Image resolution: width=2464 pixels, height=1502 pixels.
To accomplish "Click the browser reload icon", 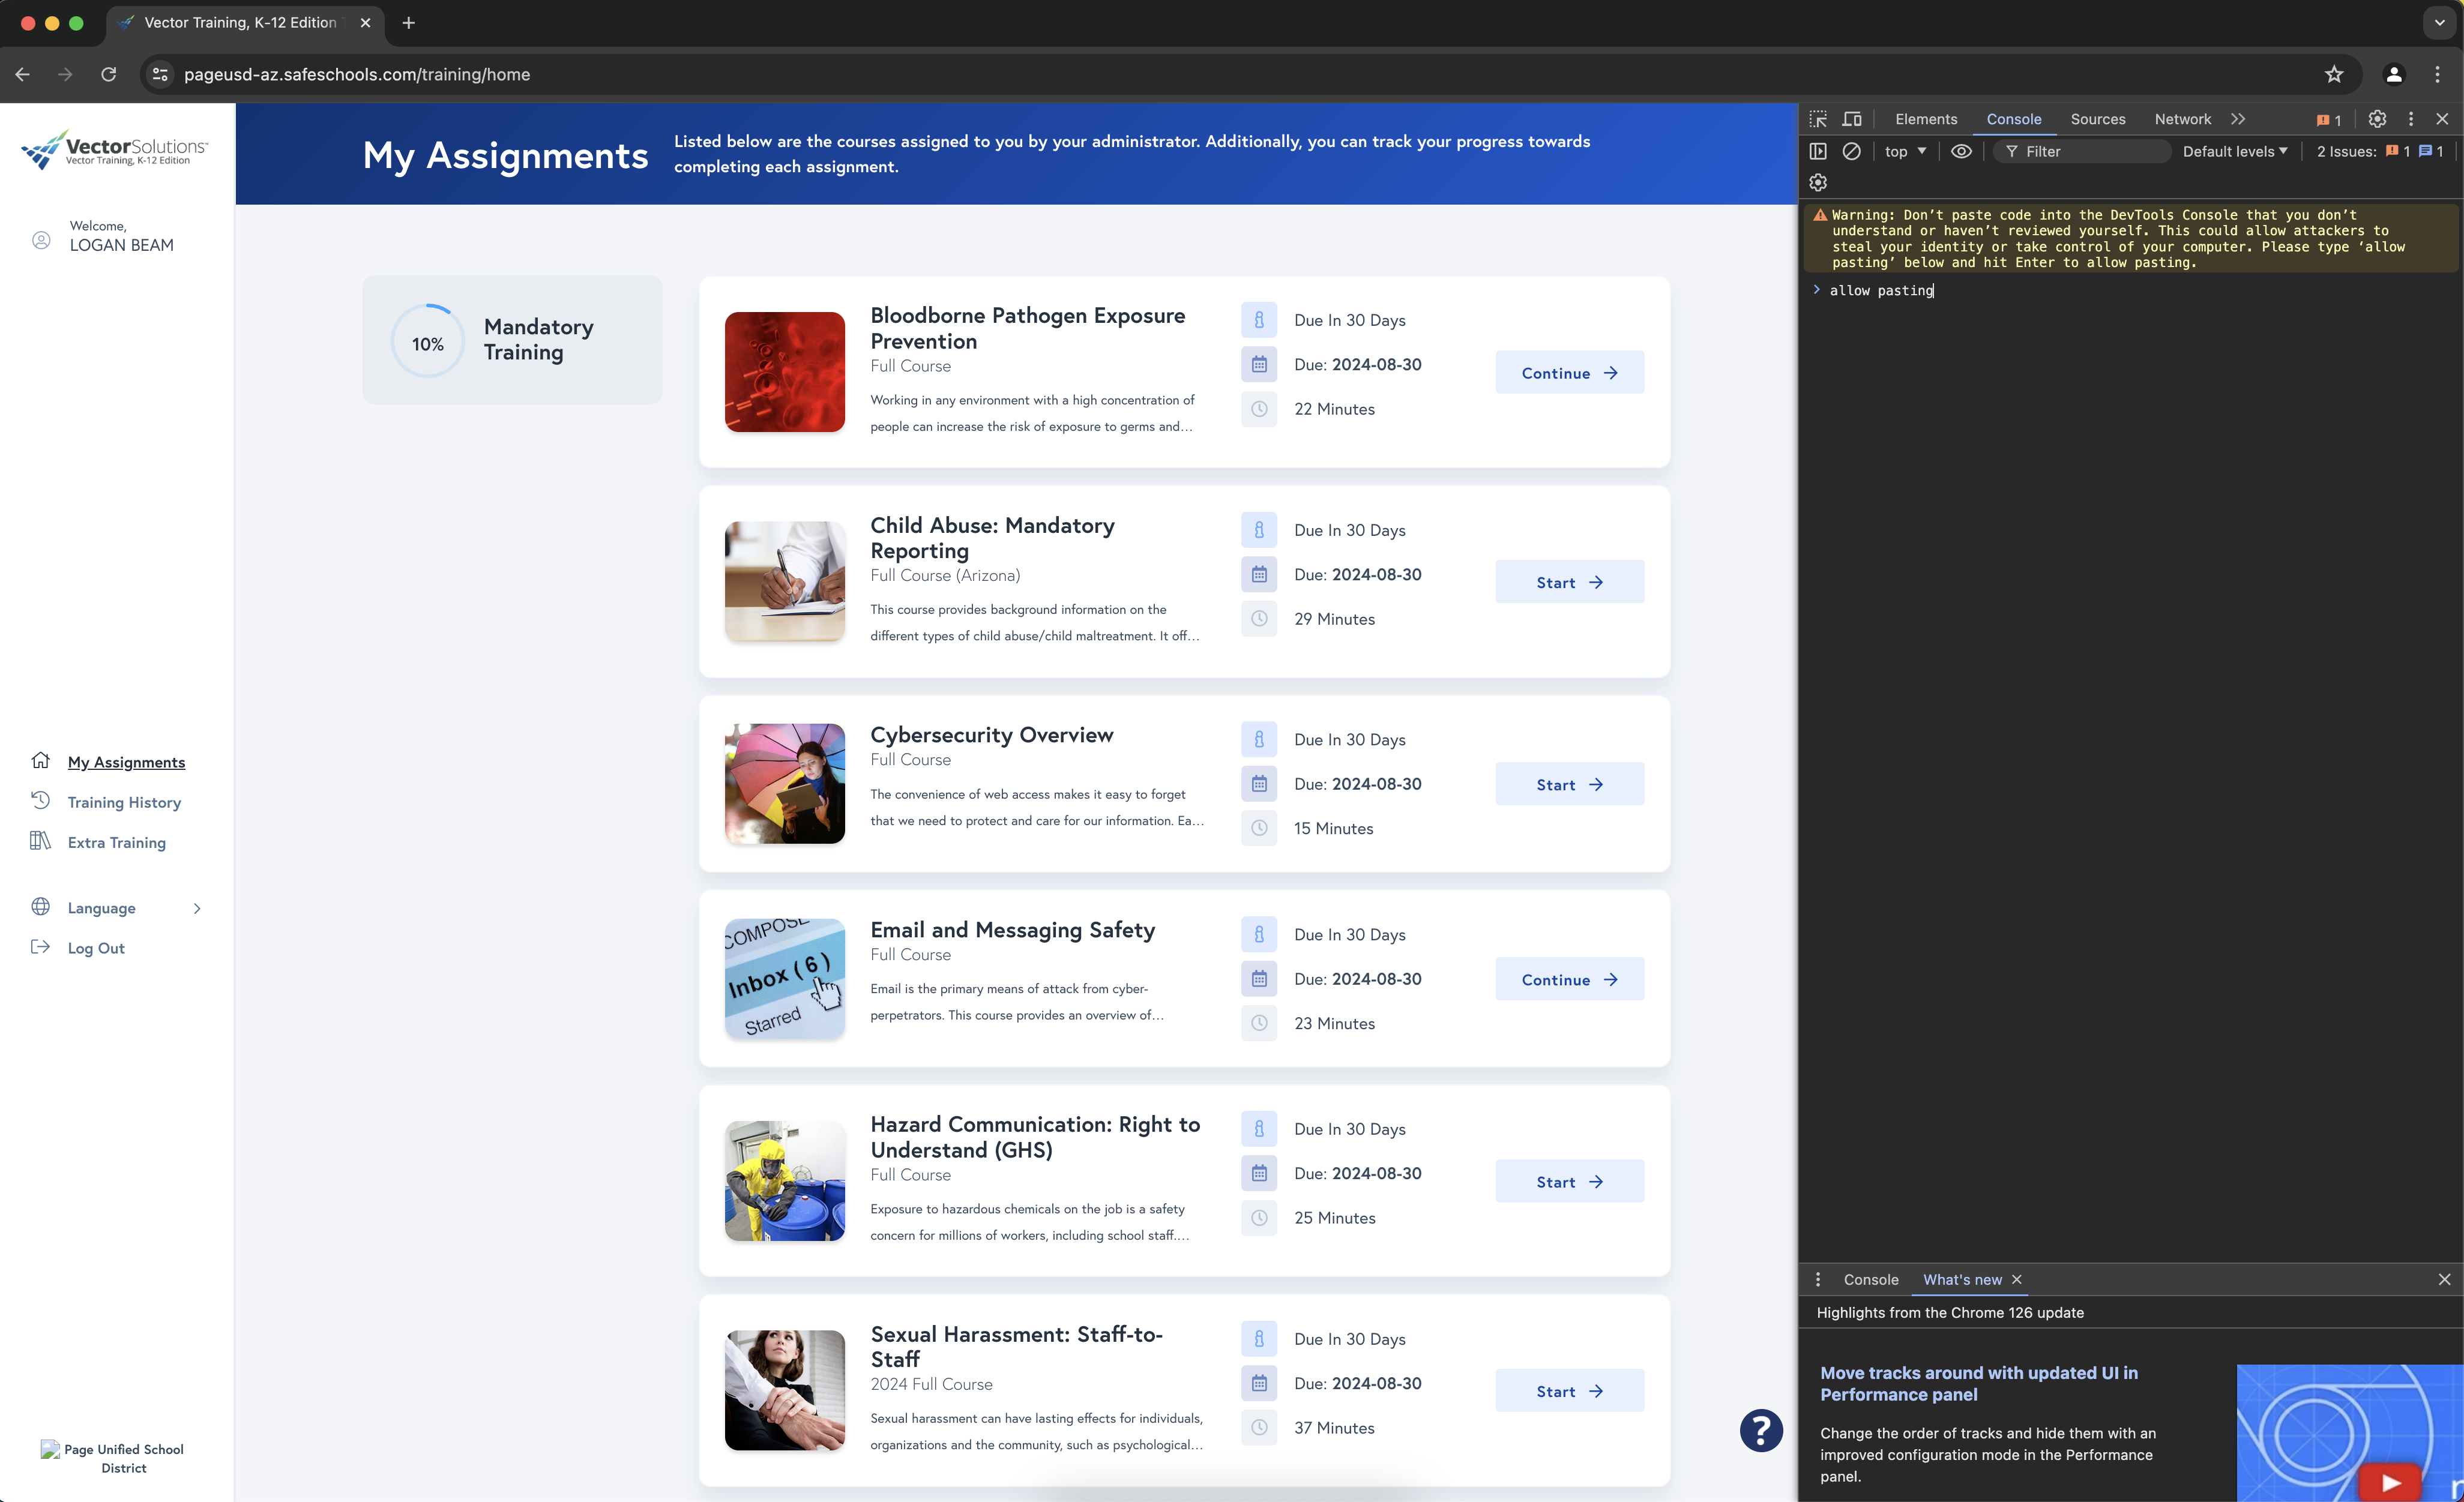I will [108, 74].
